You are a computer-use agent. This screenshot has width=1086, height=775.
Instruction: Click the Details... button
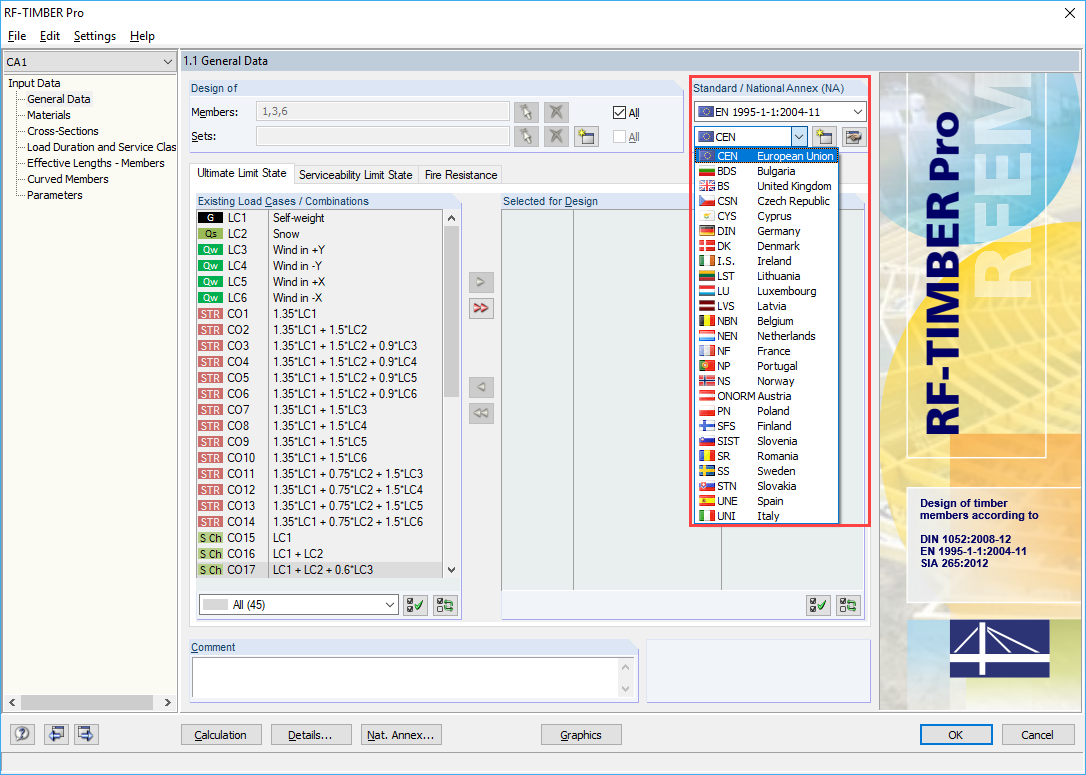[x=310, y=735]
